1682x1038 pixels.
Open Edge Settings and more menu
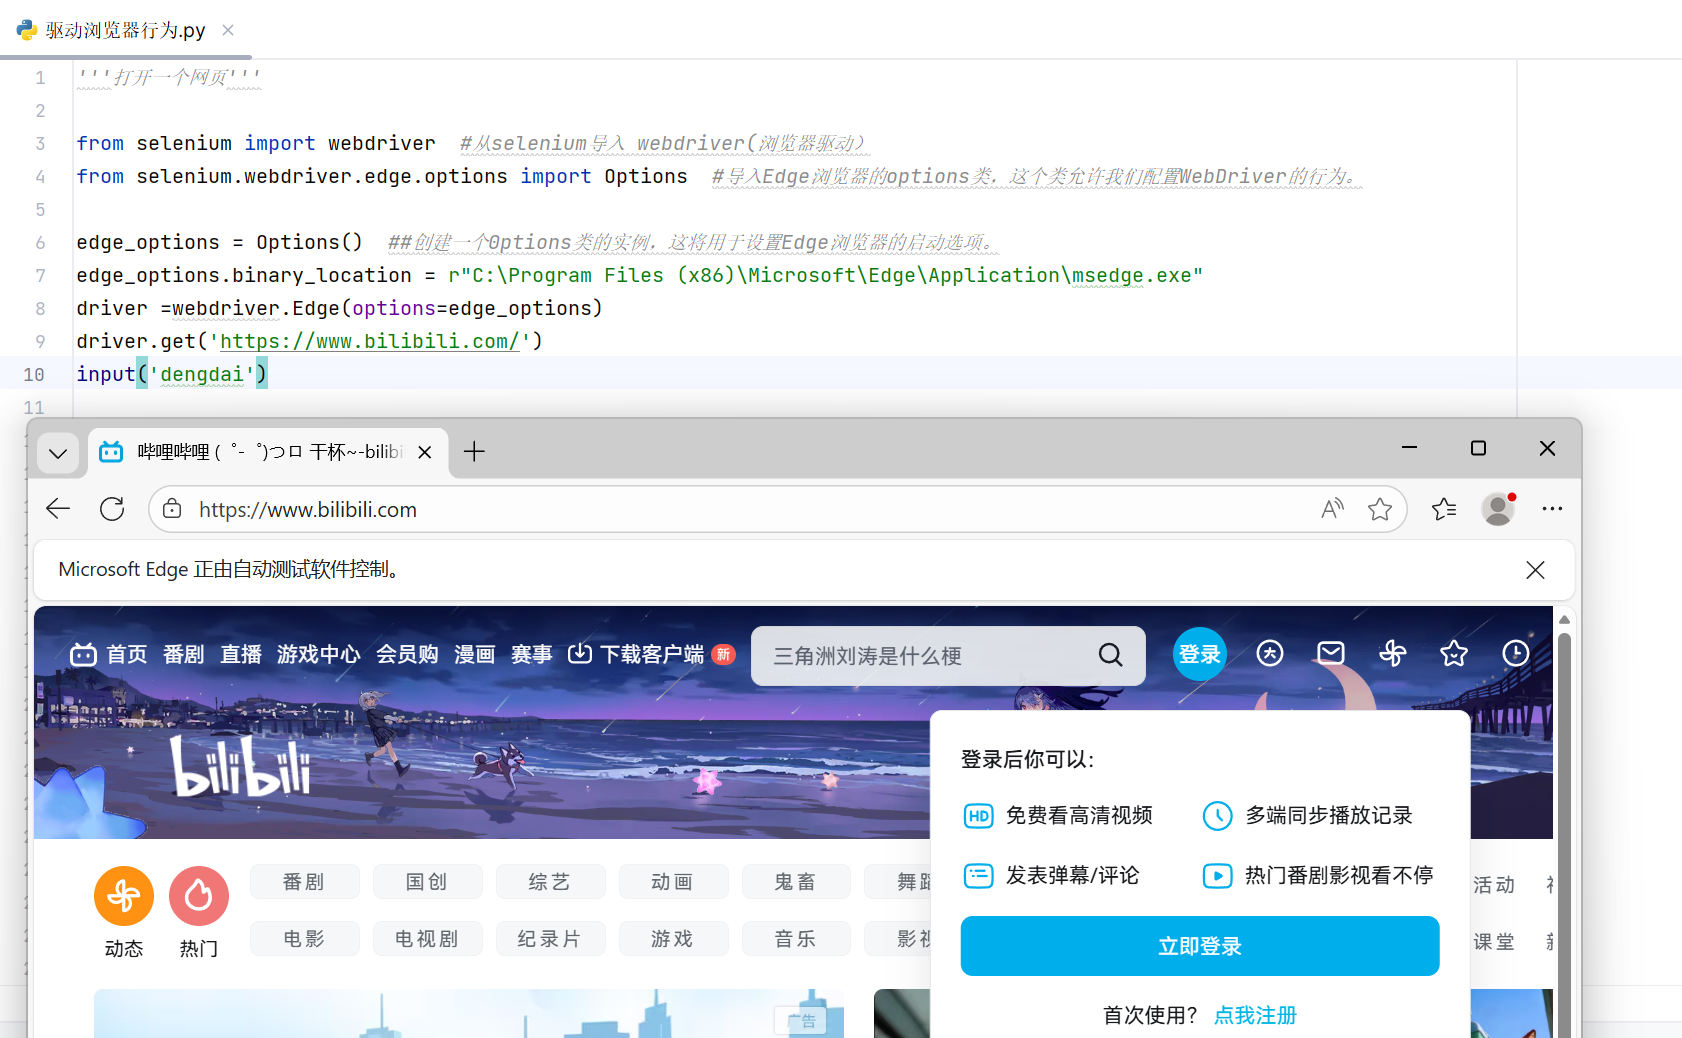coord(1552,509)
